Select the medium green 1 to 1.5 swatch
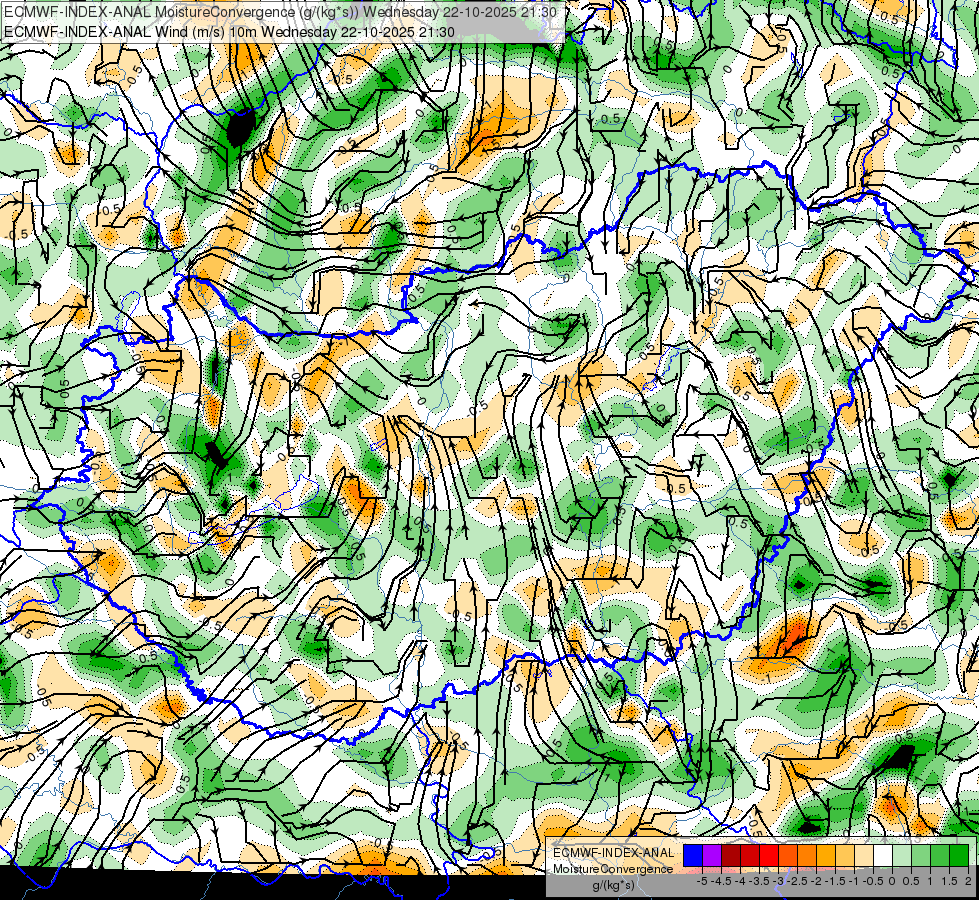Screen dimensions: 979x900 click(x=940, y=855)
